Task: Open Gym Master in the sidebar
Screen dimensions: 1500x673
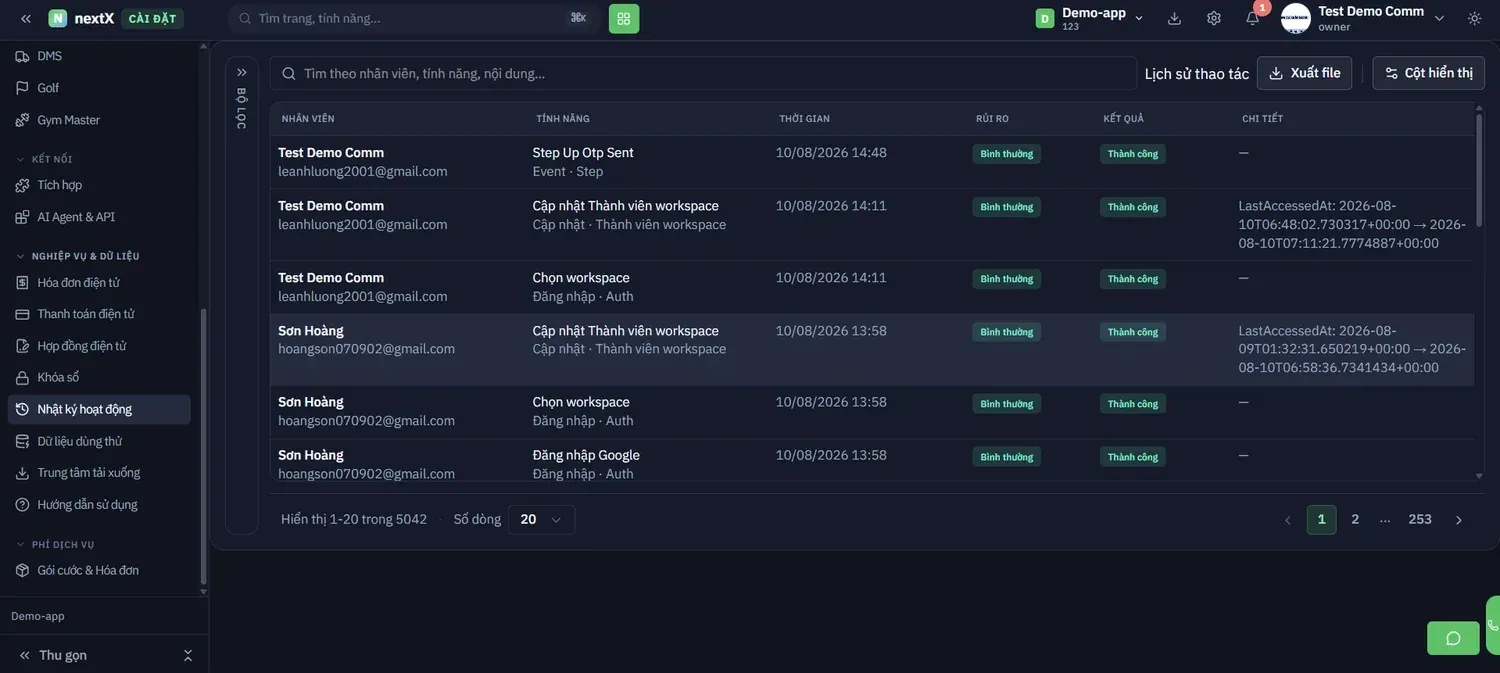Action: point(99,120)
